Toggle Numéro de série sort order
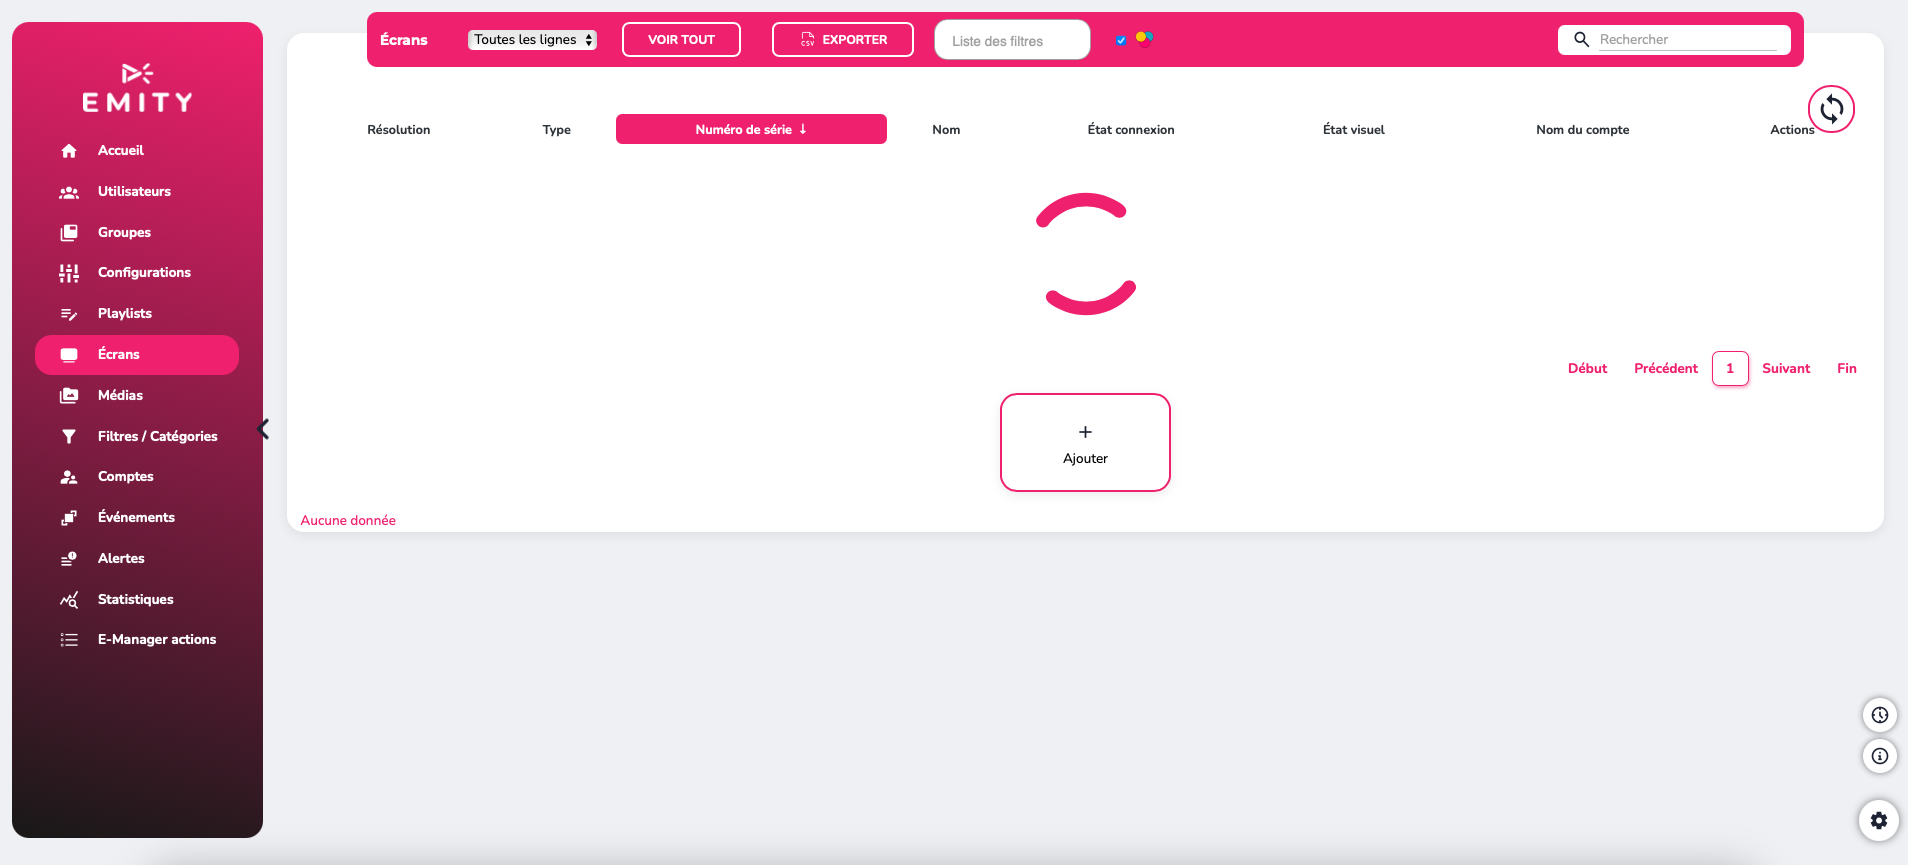Image resolution: width=1908 pixels, height=865 pixels. [x=751, y=129]
